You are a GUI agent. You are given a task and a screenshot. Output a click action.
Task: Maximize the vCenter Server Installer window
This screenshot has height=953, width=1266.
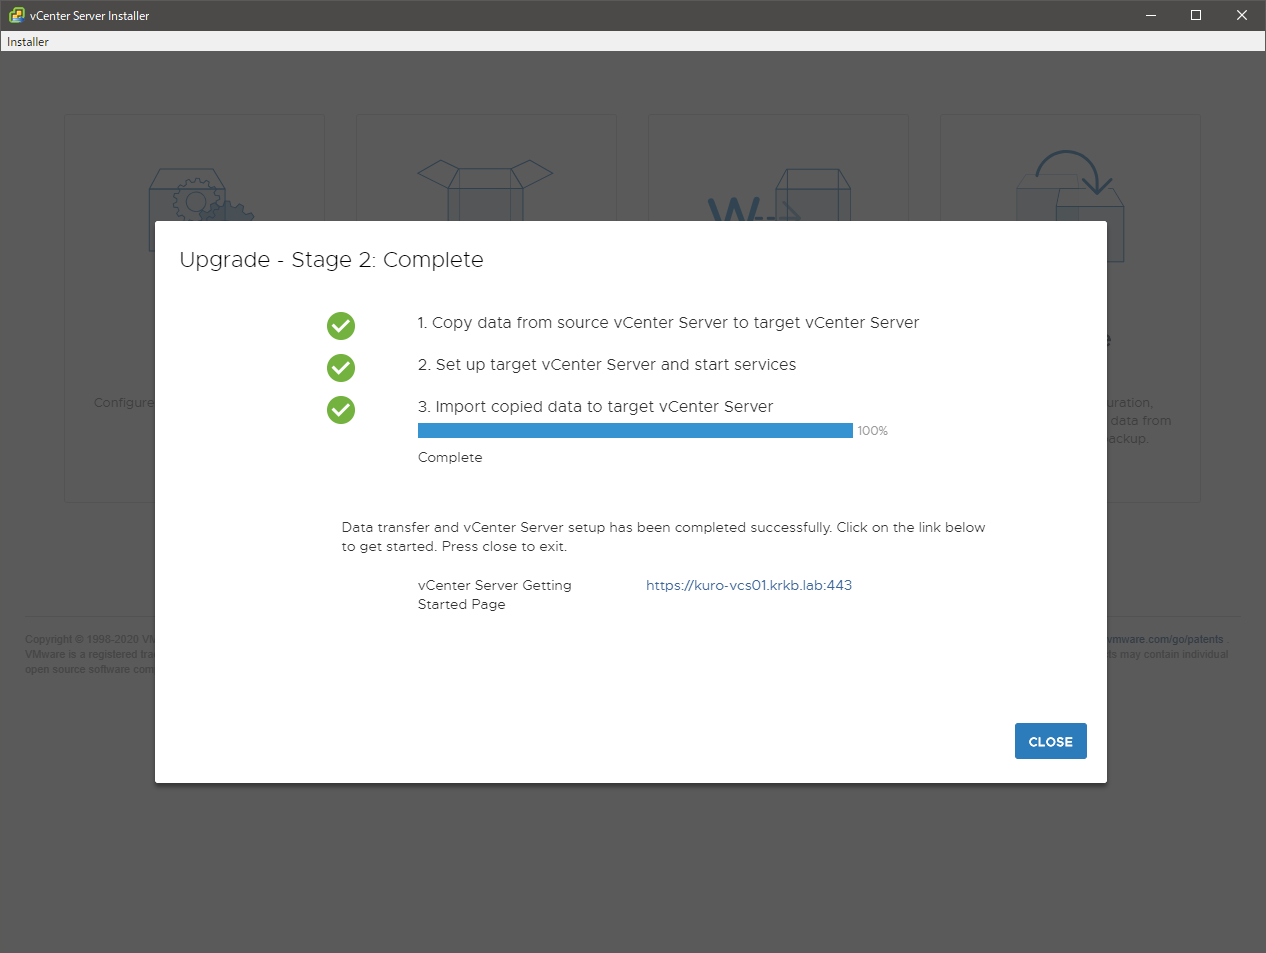pos(1196,15)
